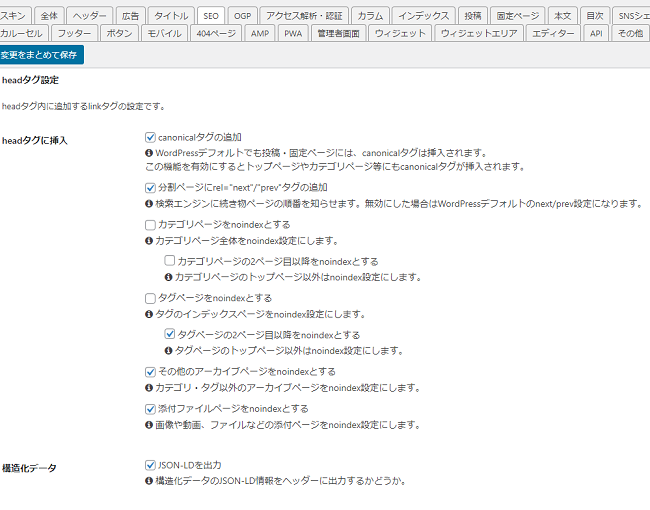Switch to the 投稿 tab
The height and width of the screenshot is (510, 650).
tap(473, 16)
